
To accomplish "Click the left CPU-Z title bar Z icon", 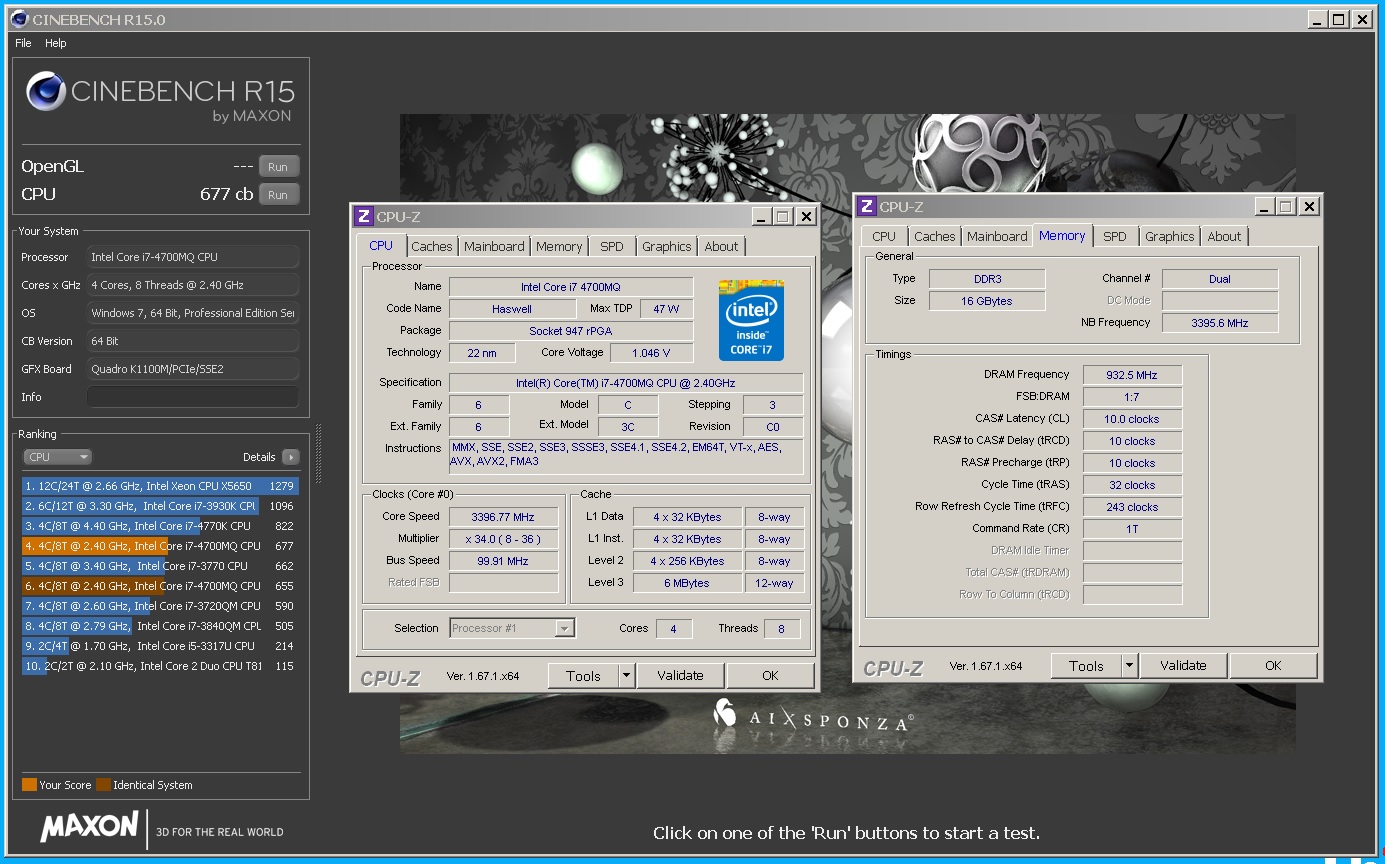I will pyautogui.click(x=364, y=216).
